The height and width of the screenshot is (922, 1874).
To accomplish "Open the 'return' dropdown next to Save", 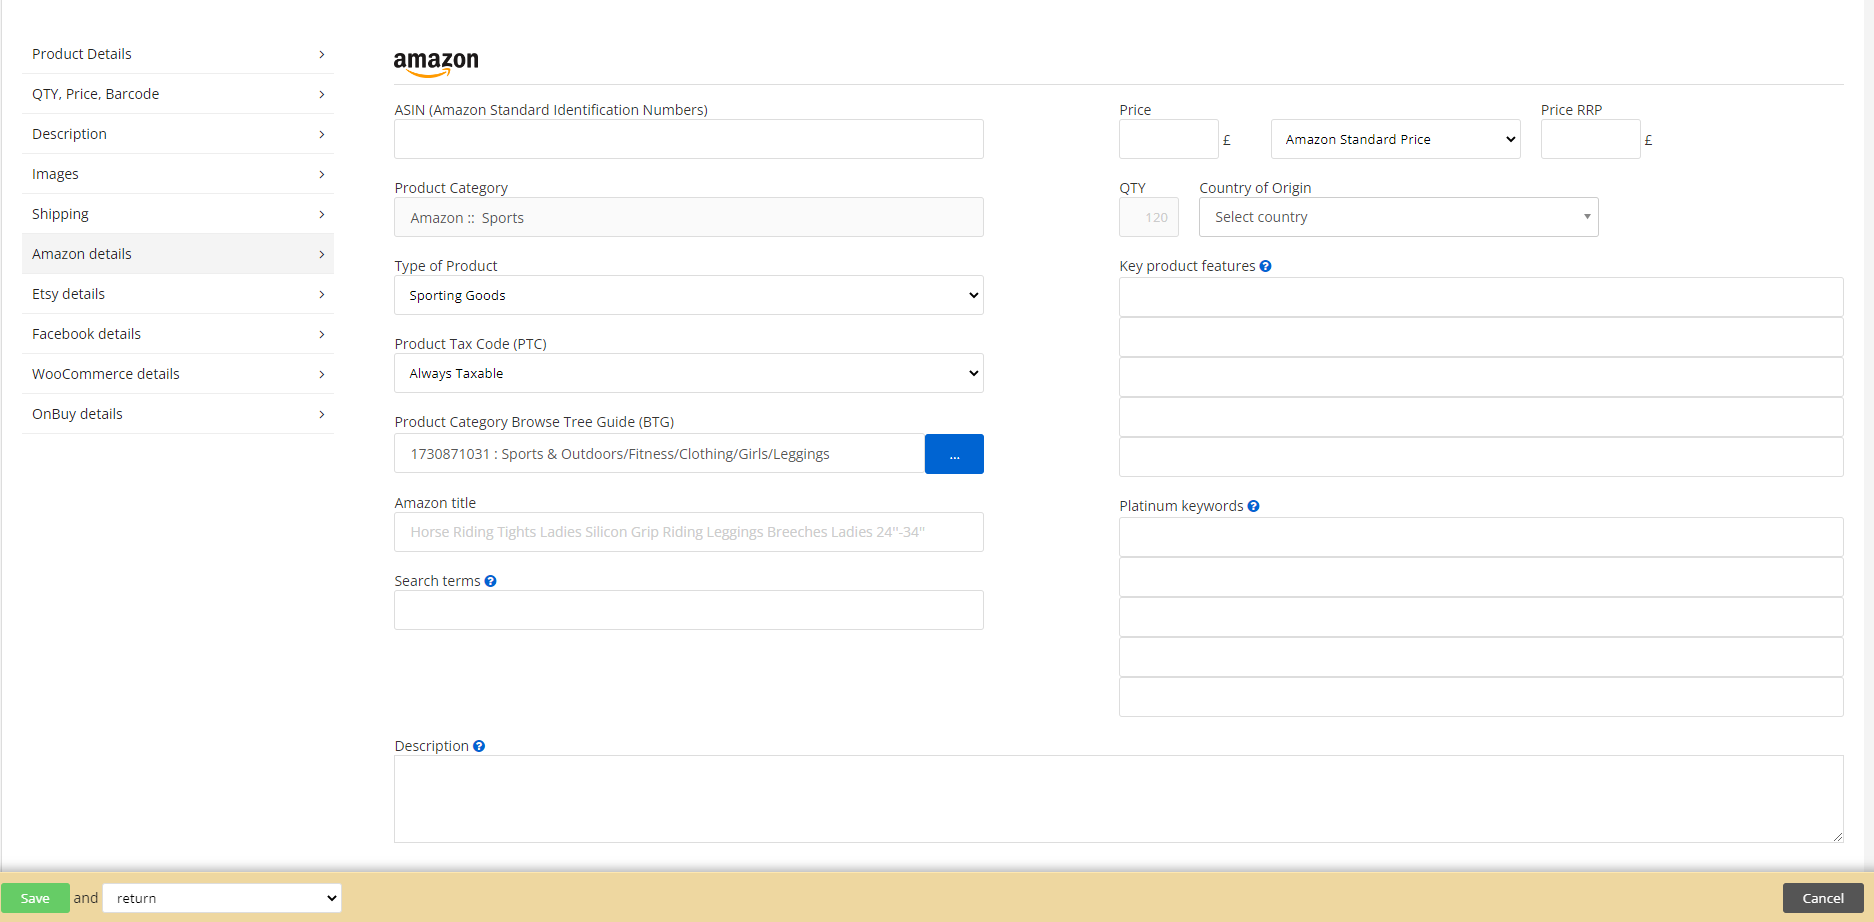I will tap(222, 898).
